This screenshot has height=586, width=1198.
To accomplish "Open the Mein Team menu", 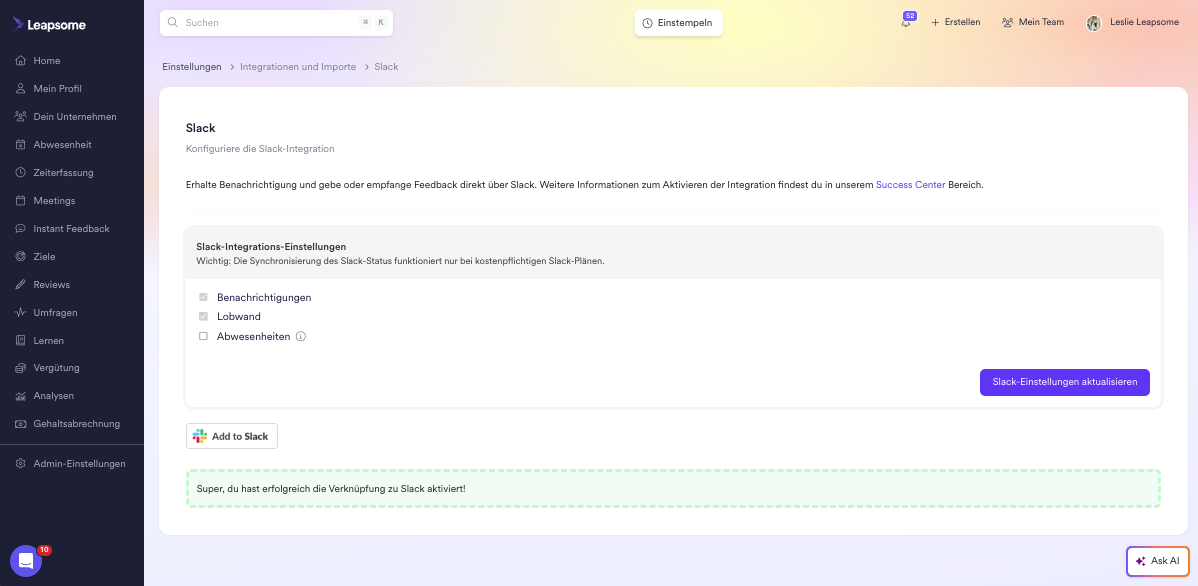I will pos(1032,22).
